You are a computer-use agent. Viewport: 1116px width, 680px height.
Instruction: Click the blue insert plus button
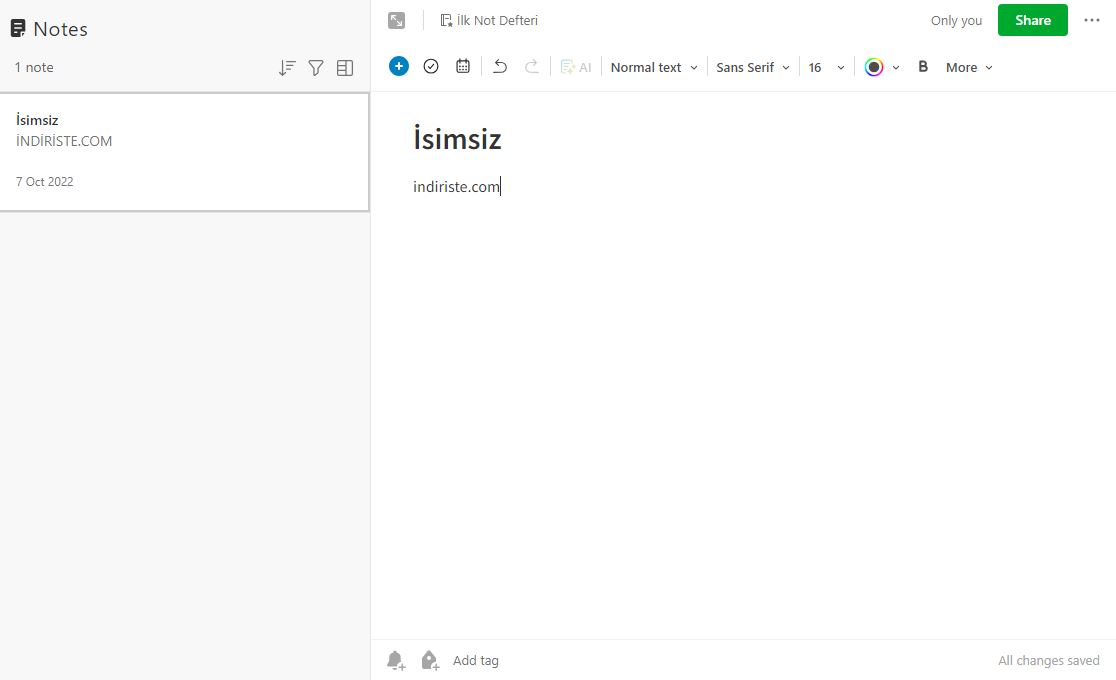point(399,66)
